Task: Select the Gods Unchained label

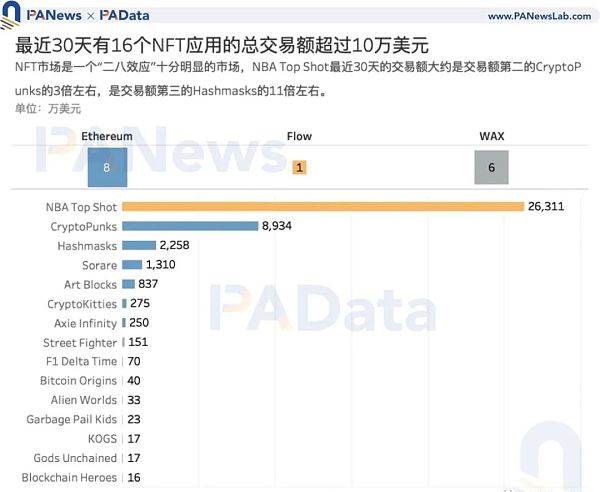Action: point(75,458)
